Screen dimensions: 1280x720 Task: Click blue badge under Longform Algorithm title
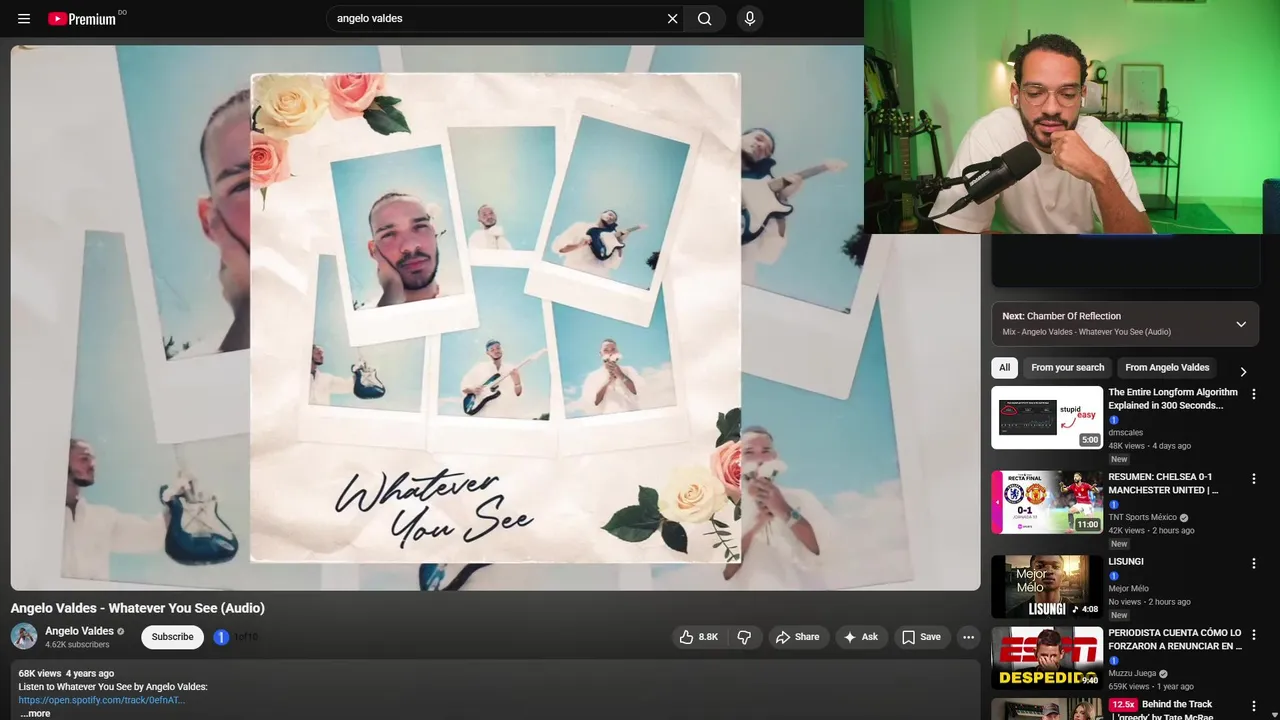click(x=1114, y=420)
